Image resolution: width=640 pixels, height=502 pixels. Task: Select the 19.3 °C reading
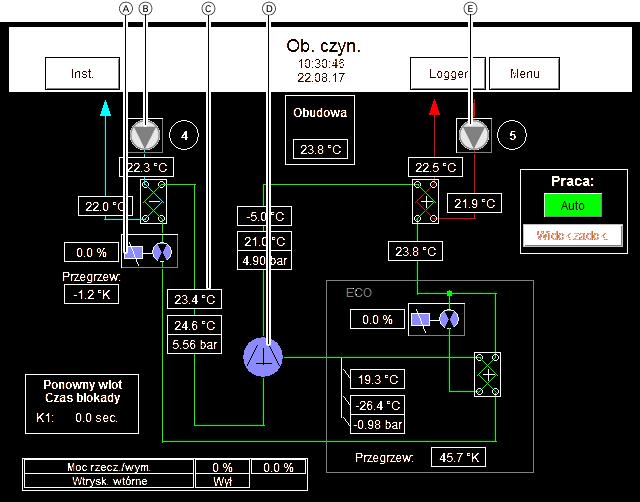pyautogui.click(x=378, y=379)
